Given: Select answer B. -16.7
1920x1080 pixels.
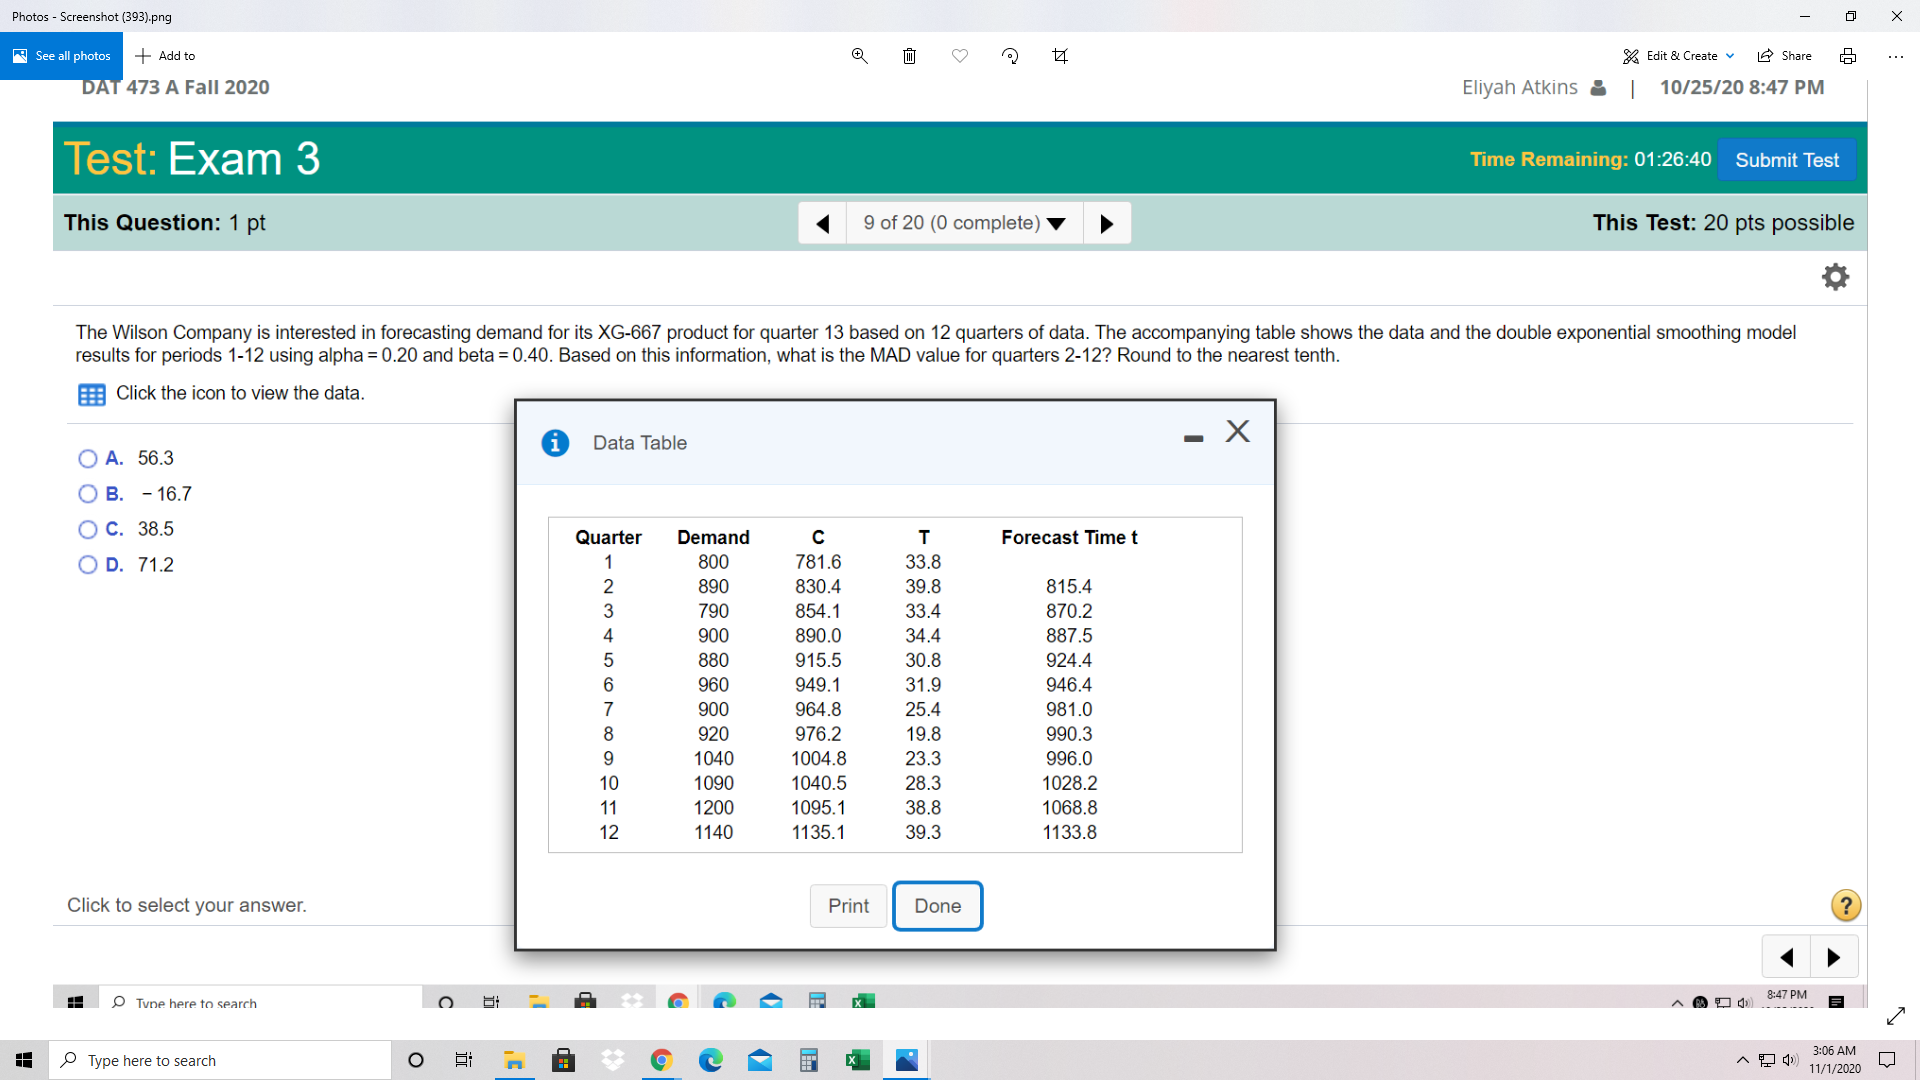Looking at the screenshot, I should coord(88,494).
